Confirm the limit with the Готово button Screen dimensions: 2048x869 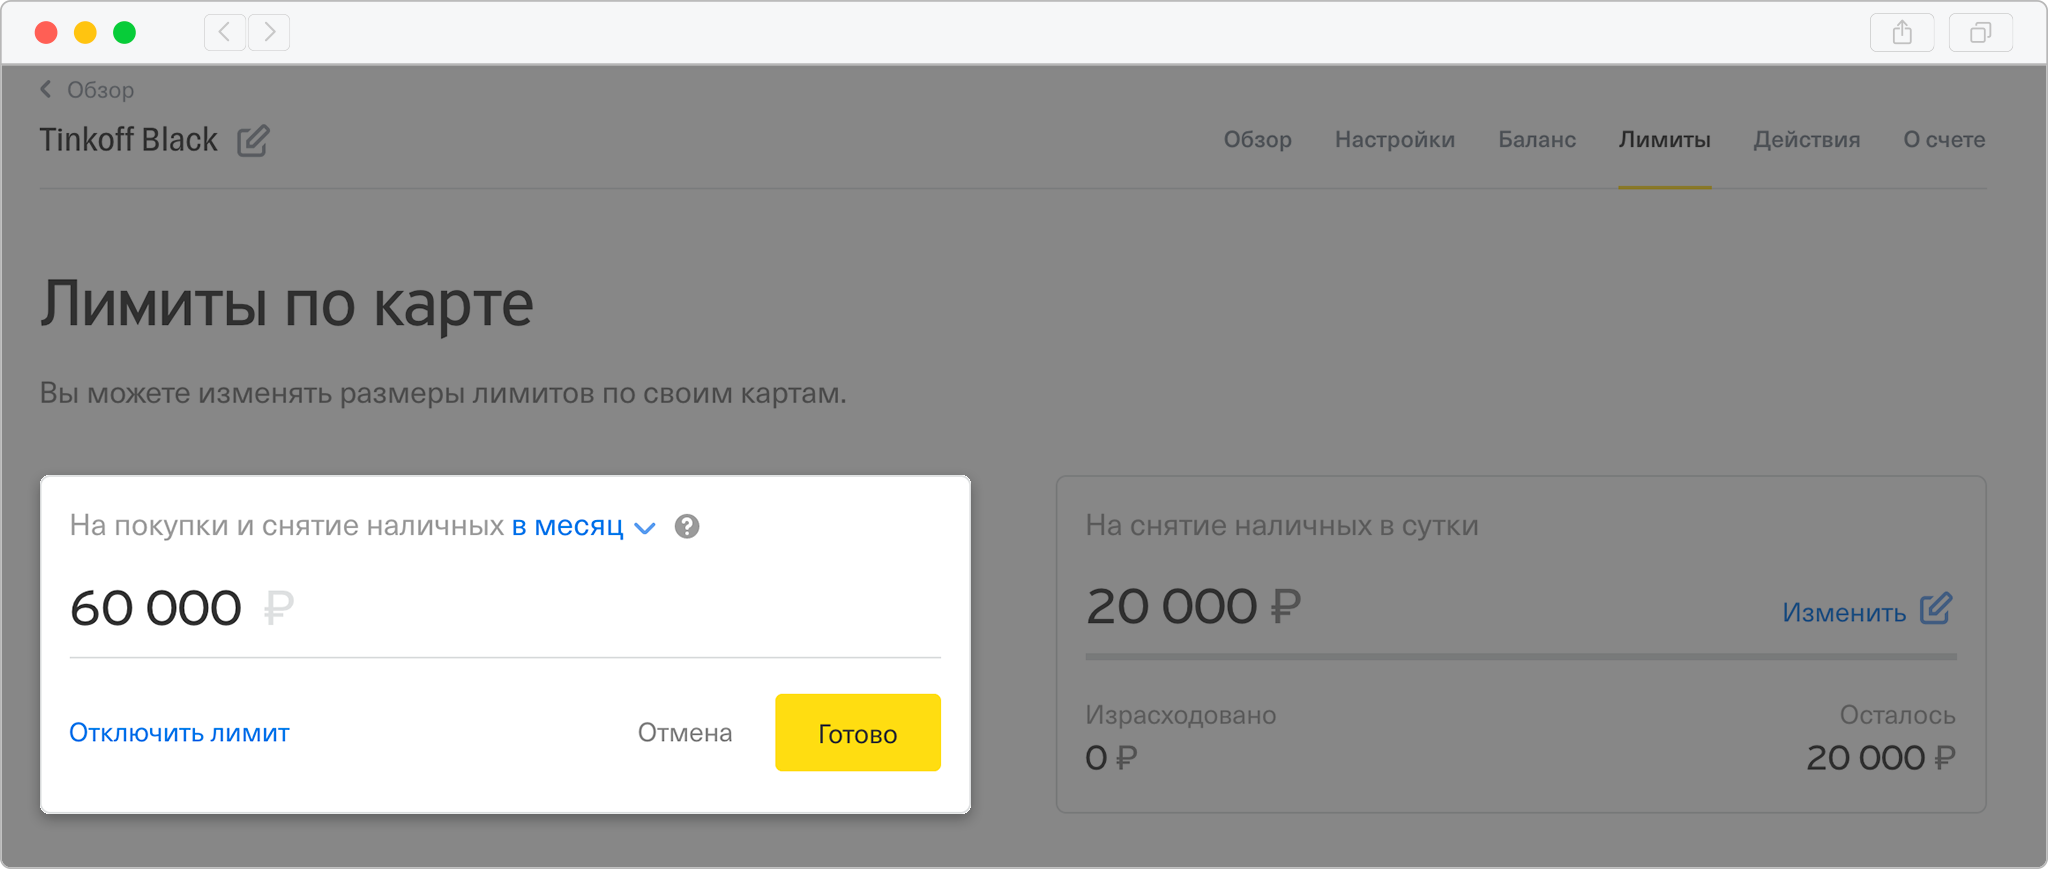[858, 733]
